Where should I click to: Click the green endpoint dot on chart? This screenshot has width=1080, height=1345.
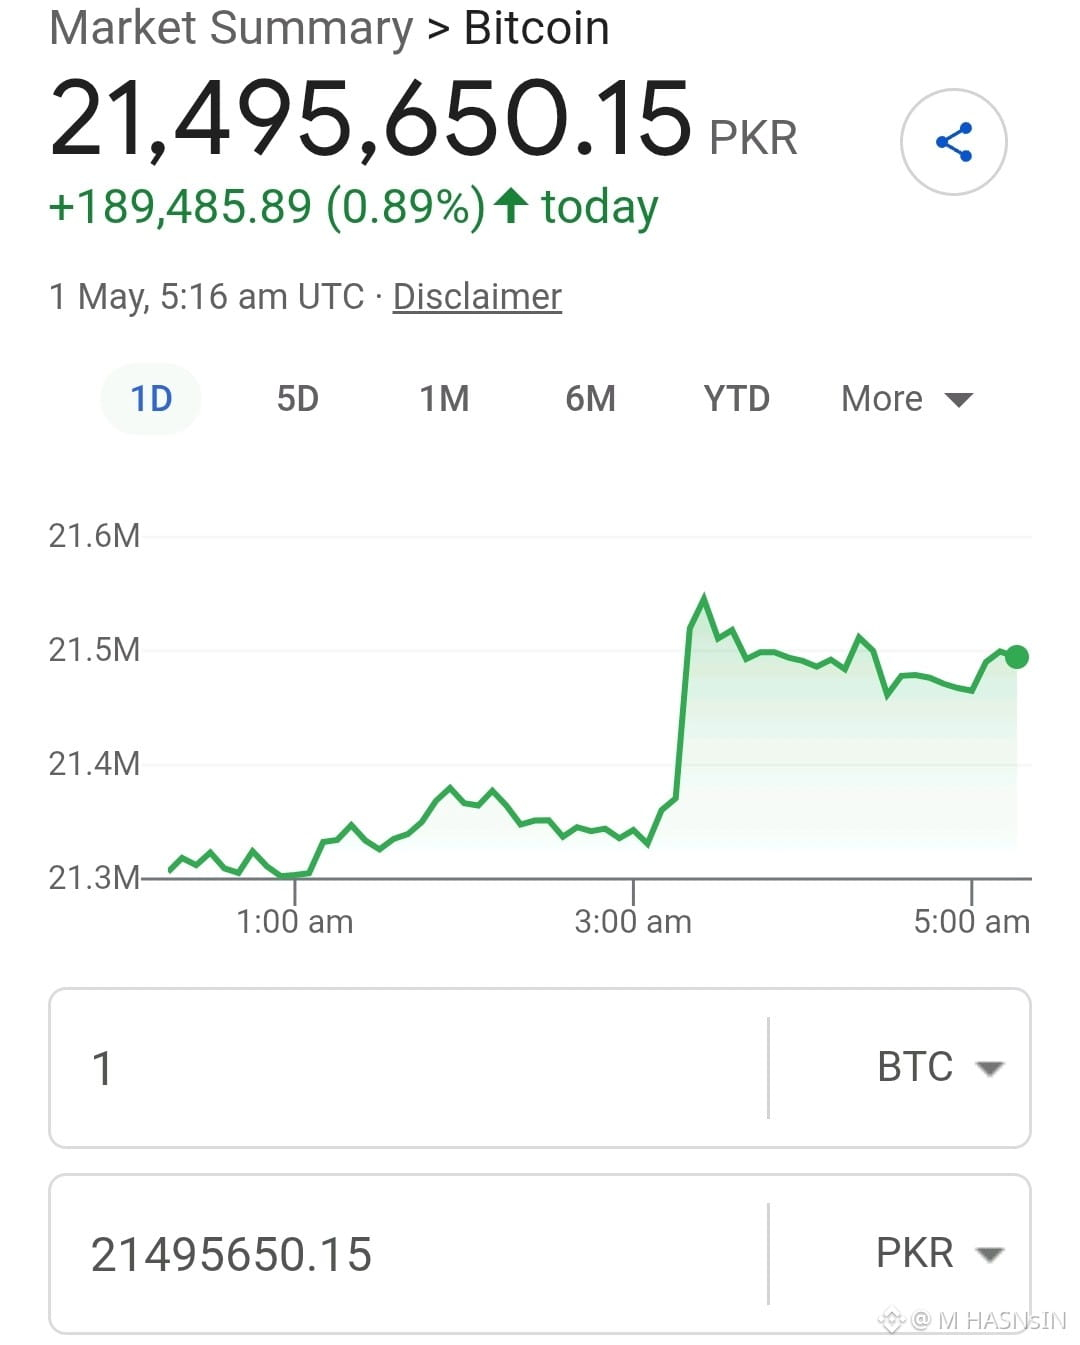pos(1017,657)
